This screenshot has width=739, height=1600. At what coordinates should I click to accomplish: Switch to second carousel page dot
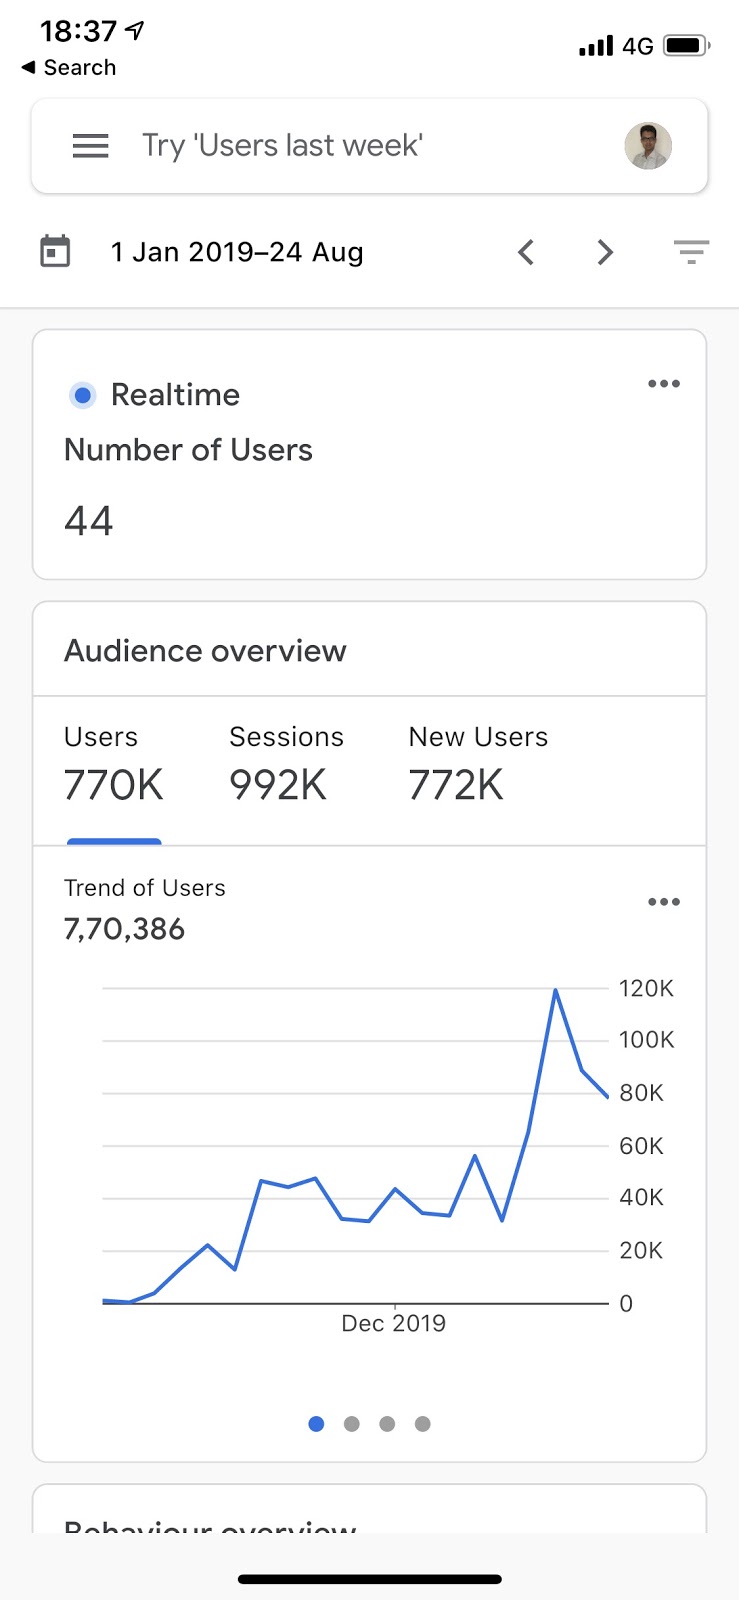tap(352, 1424)
